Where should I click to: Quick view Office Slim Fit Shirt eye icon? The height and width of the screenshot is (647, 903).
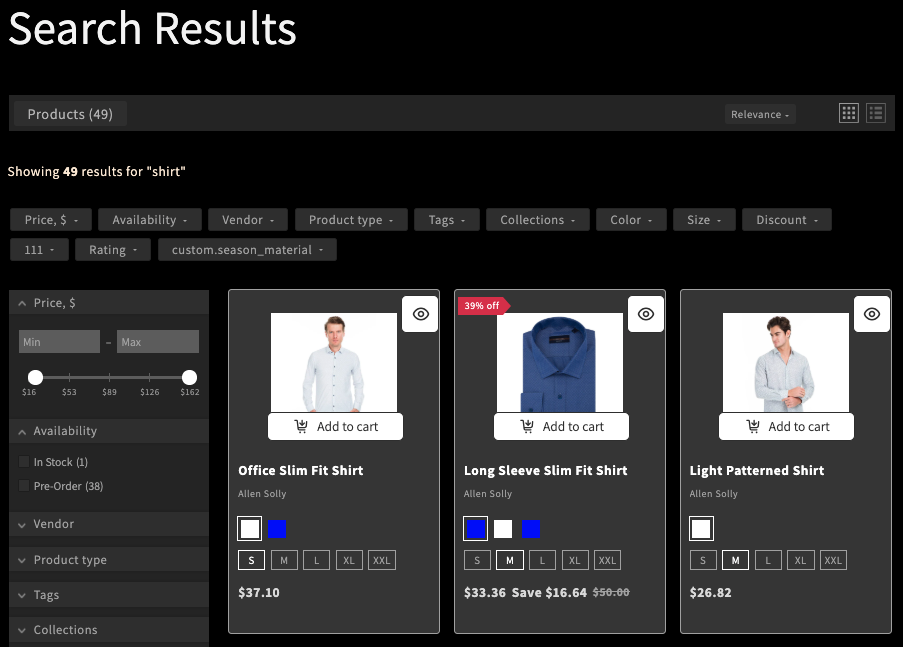coord(421,314)
